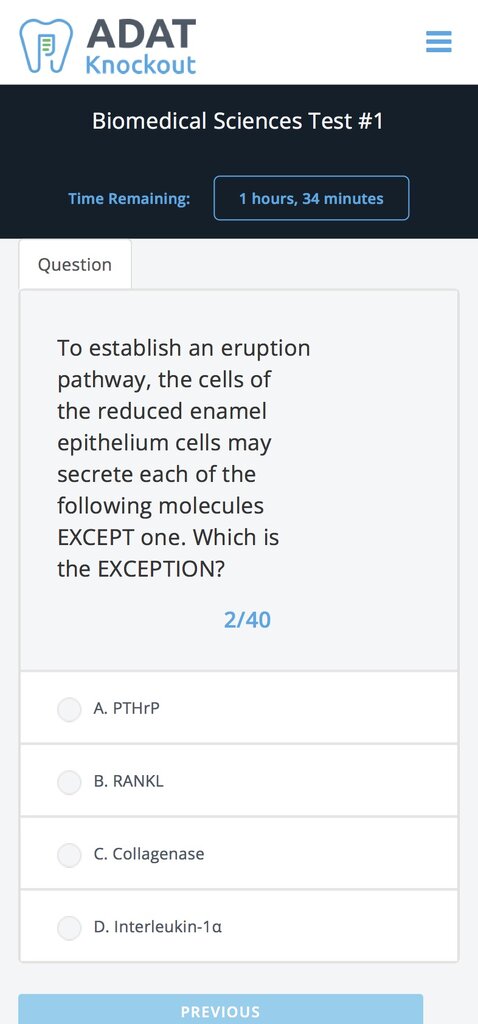Viewport: 478px width, 1024px height.
Task: Click the Knockout text under ADAT
Action: [141, 65]
